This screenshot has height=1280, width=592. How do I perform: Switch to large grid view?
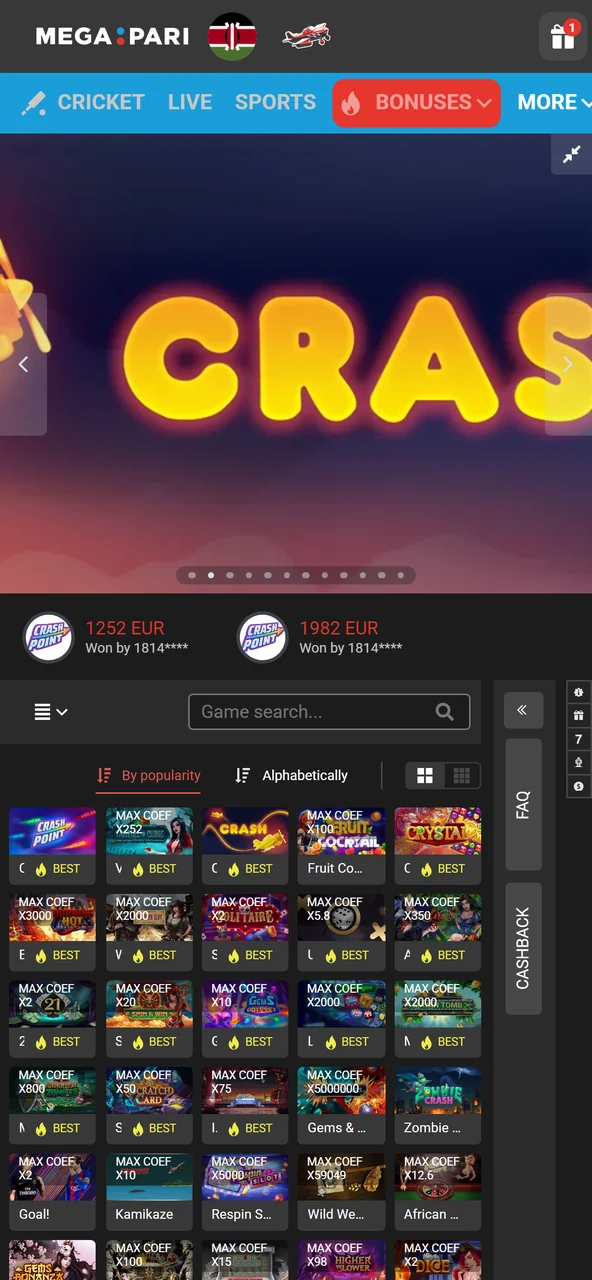(x=425, y=775)
